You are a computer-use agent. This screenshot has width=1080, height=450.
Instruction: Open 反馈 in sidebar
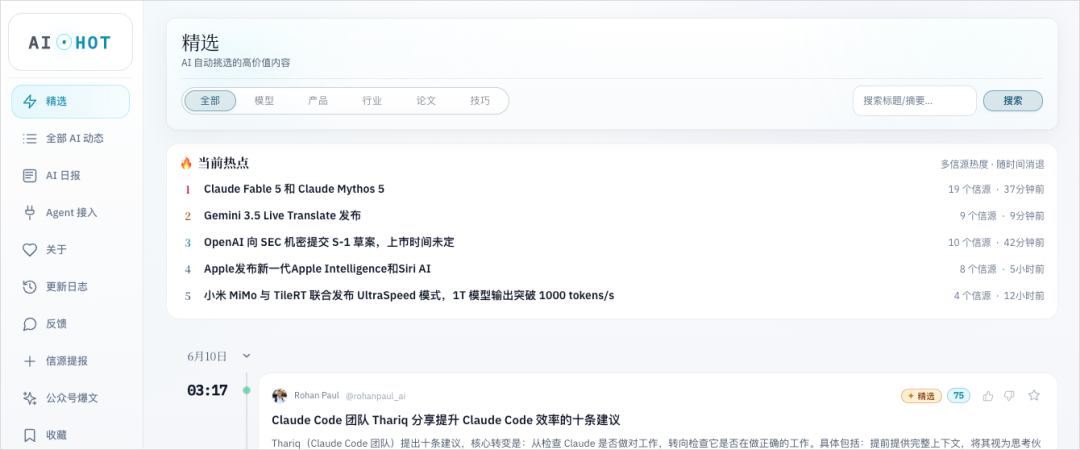[70, 324]
